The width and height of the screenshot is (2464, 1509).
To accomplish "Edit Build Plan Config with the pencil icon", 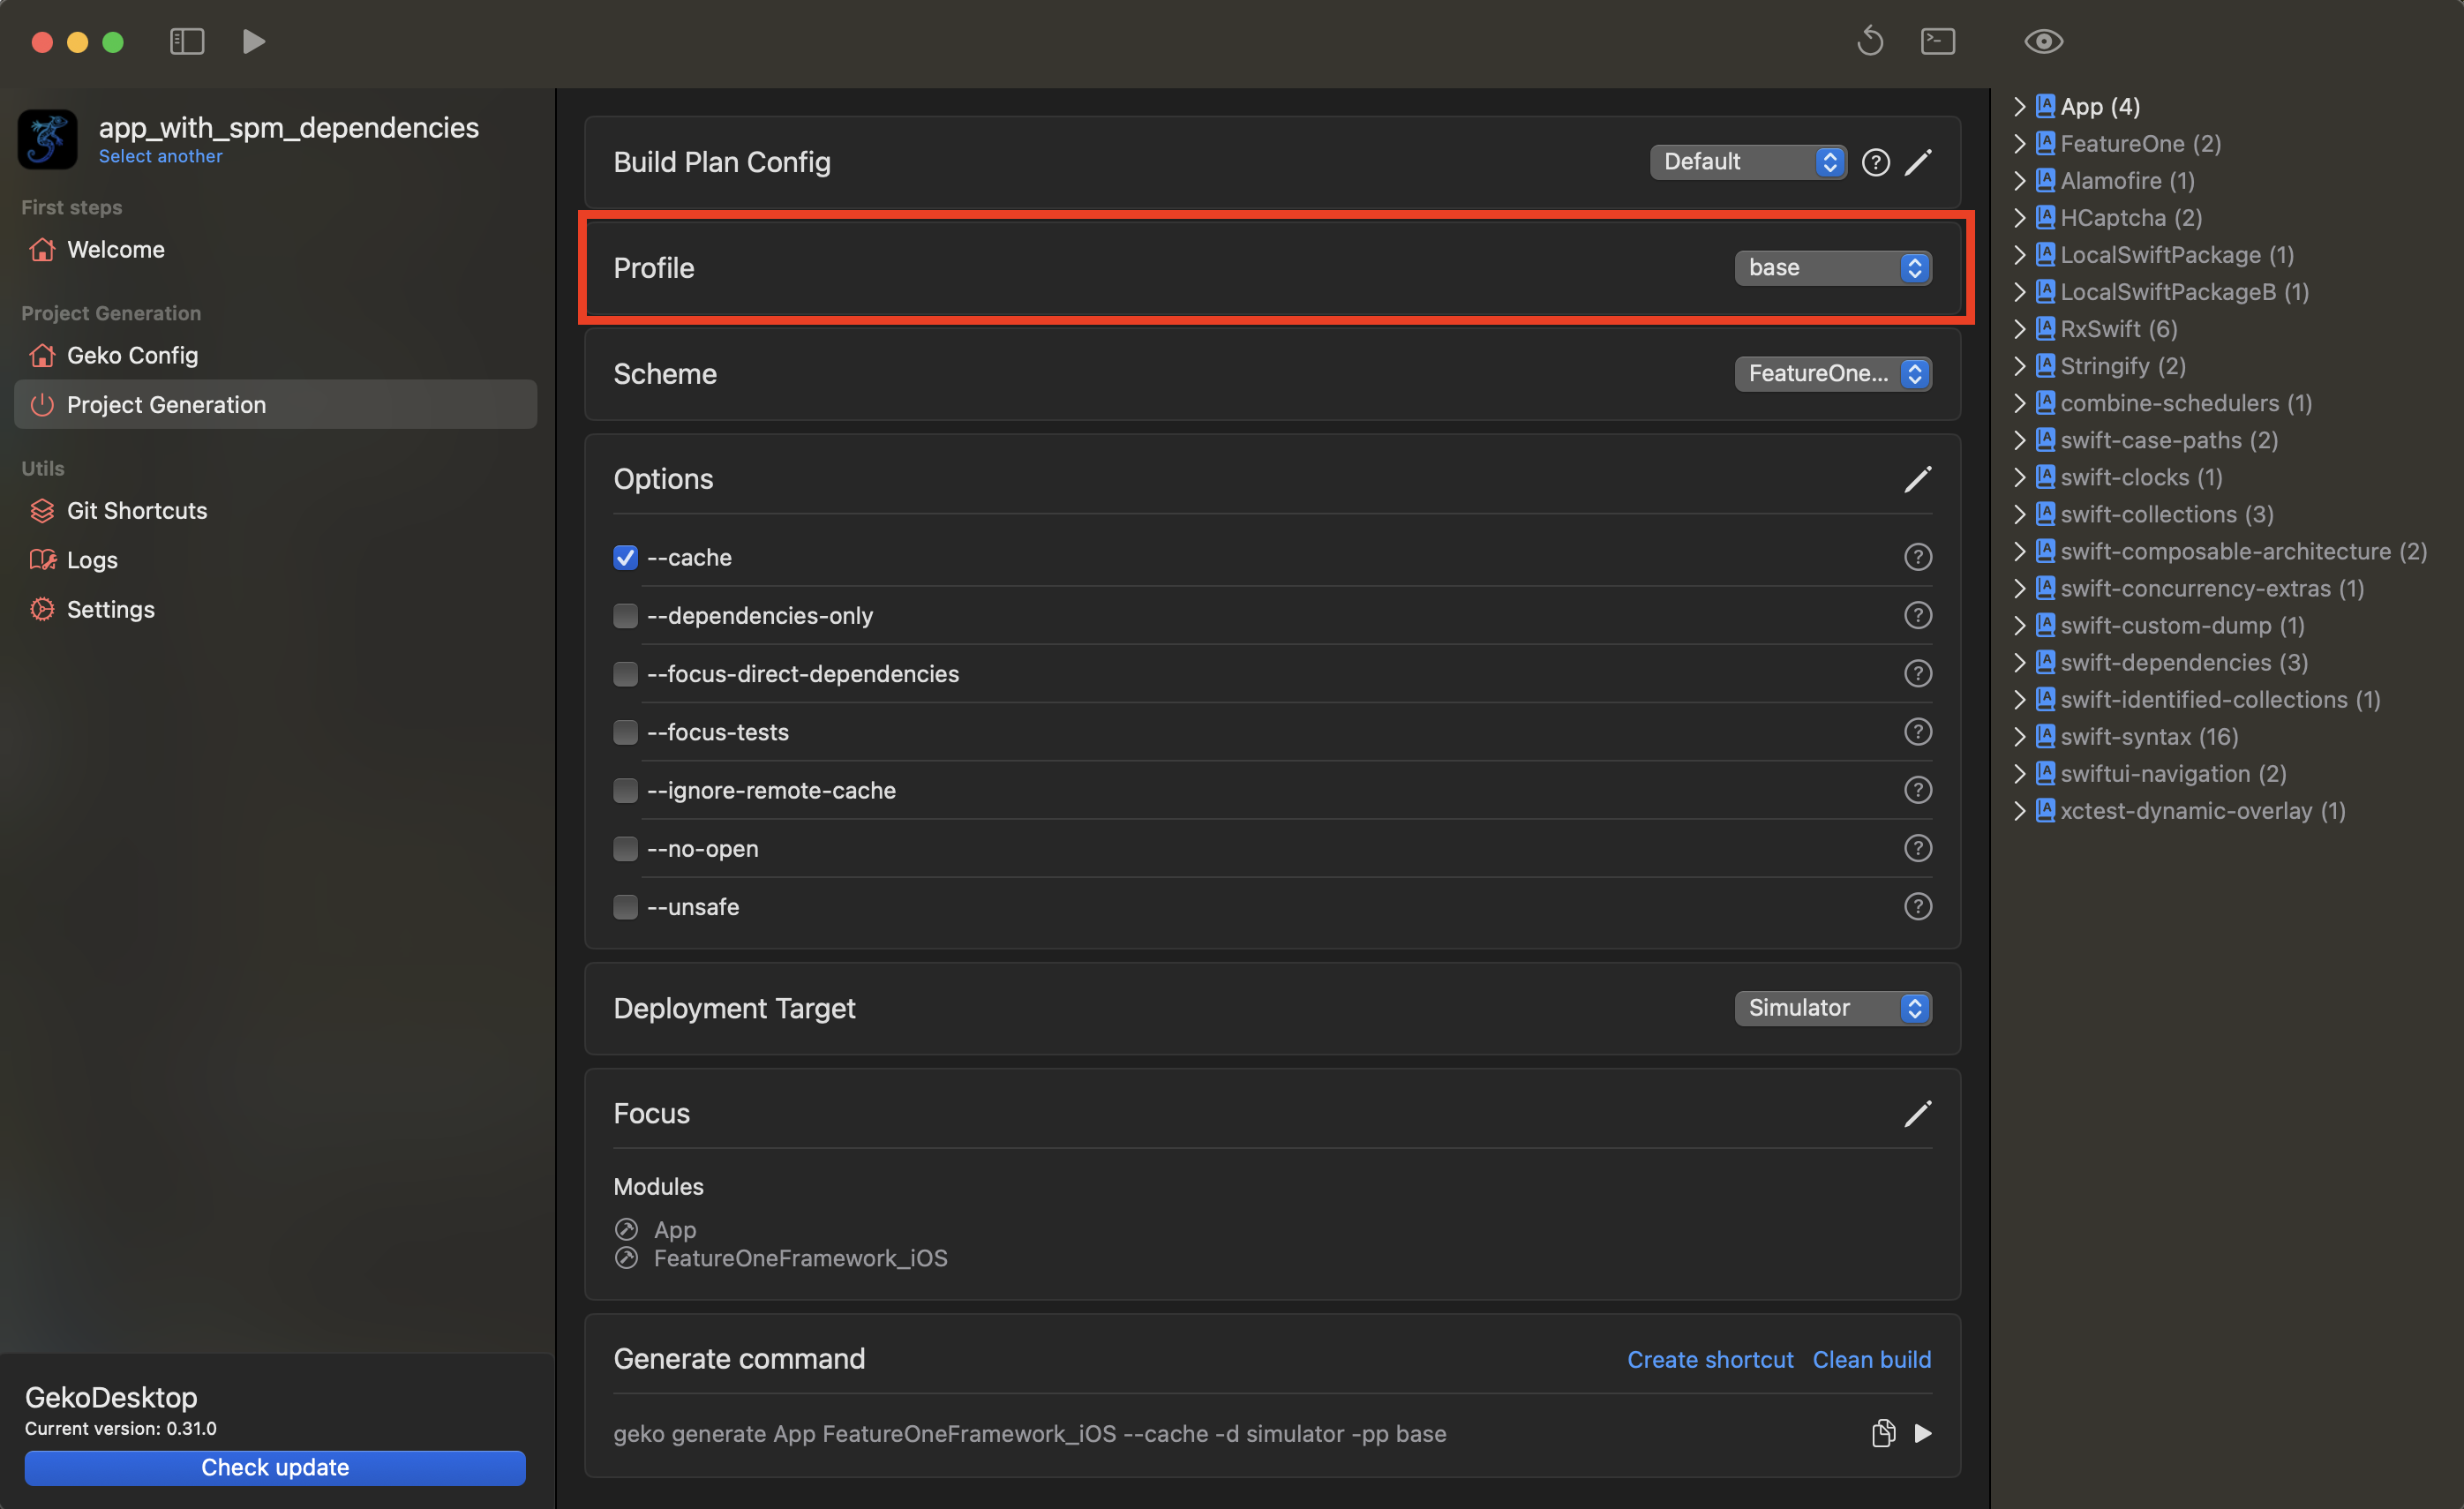I will point(1917,162).
